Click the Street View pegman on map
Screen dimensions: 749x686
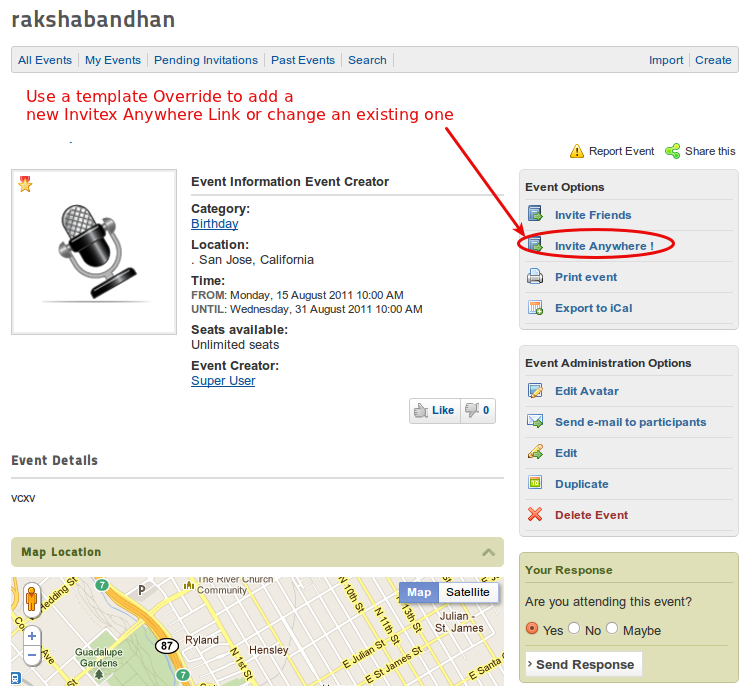coord(32,599)
